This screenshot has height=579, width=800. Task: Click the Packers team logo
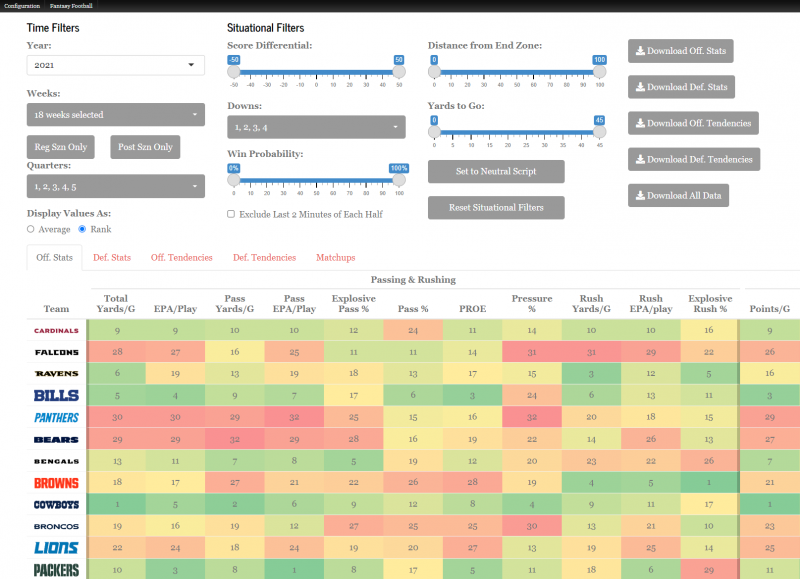pyautogui.click(x=56, y=570)
